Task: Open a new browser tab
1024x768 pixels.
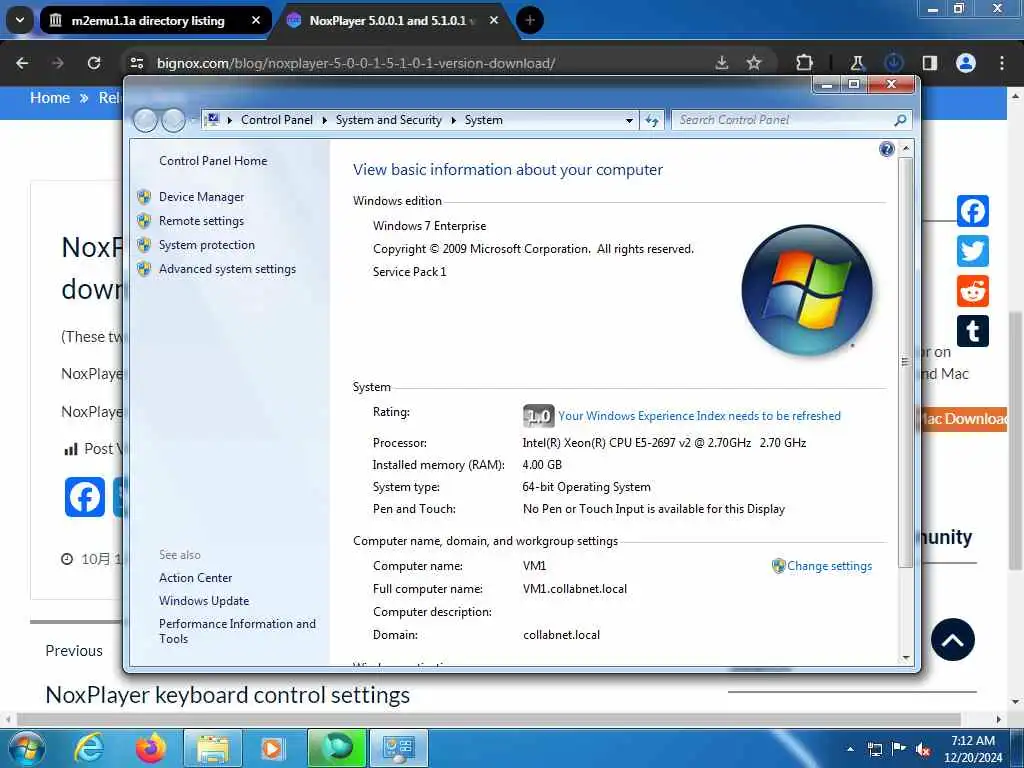Action: 530,20
